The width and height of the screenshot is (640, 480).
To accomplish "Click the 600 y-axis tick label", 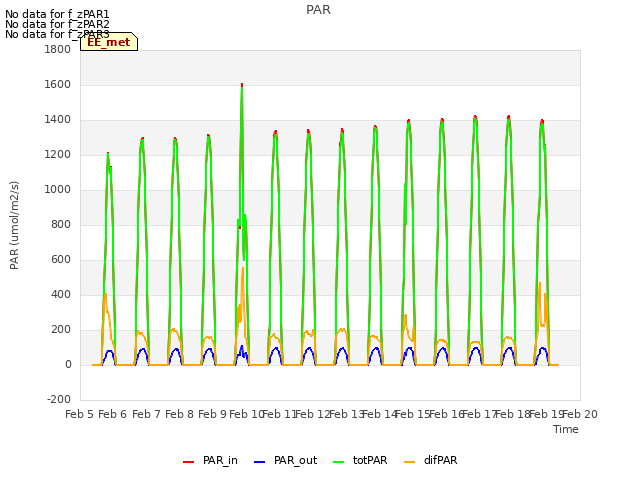I will point(61,260).
